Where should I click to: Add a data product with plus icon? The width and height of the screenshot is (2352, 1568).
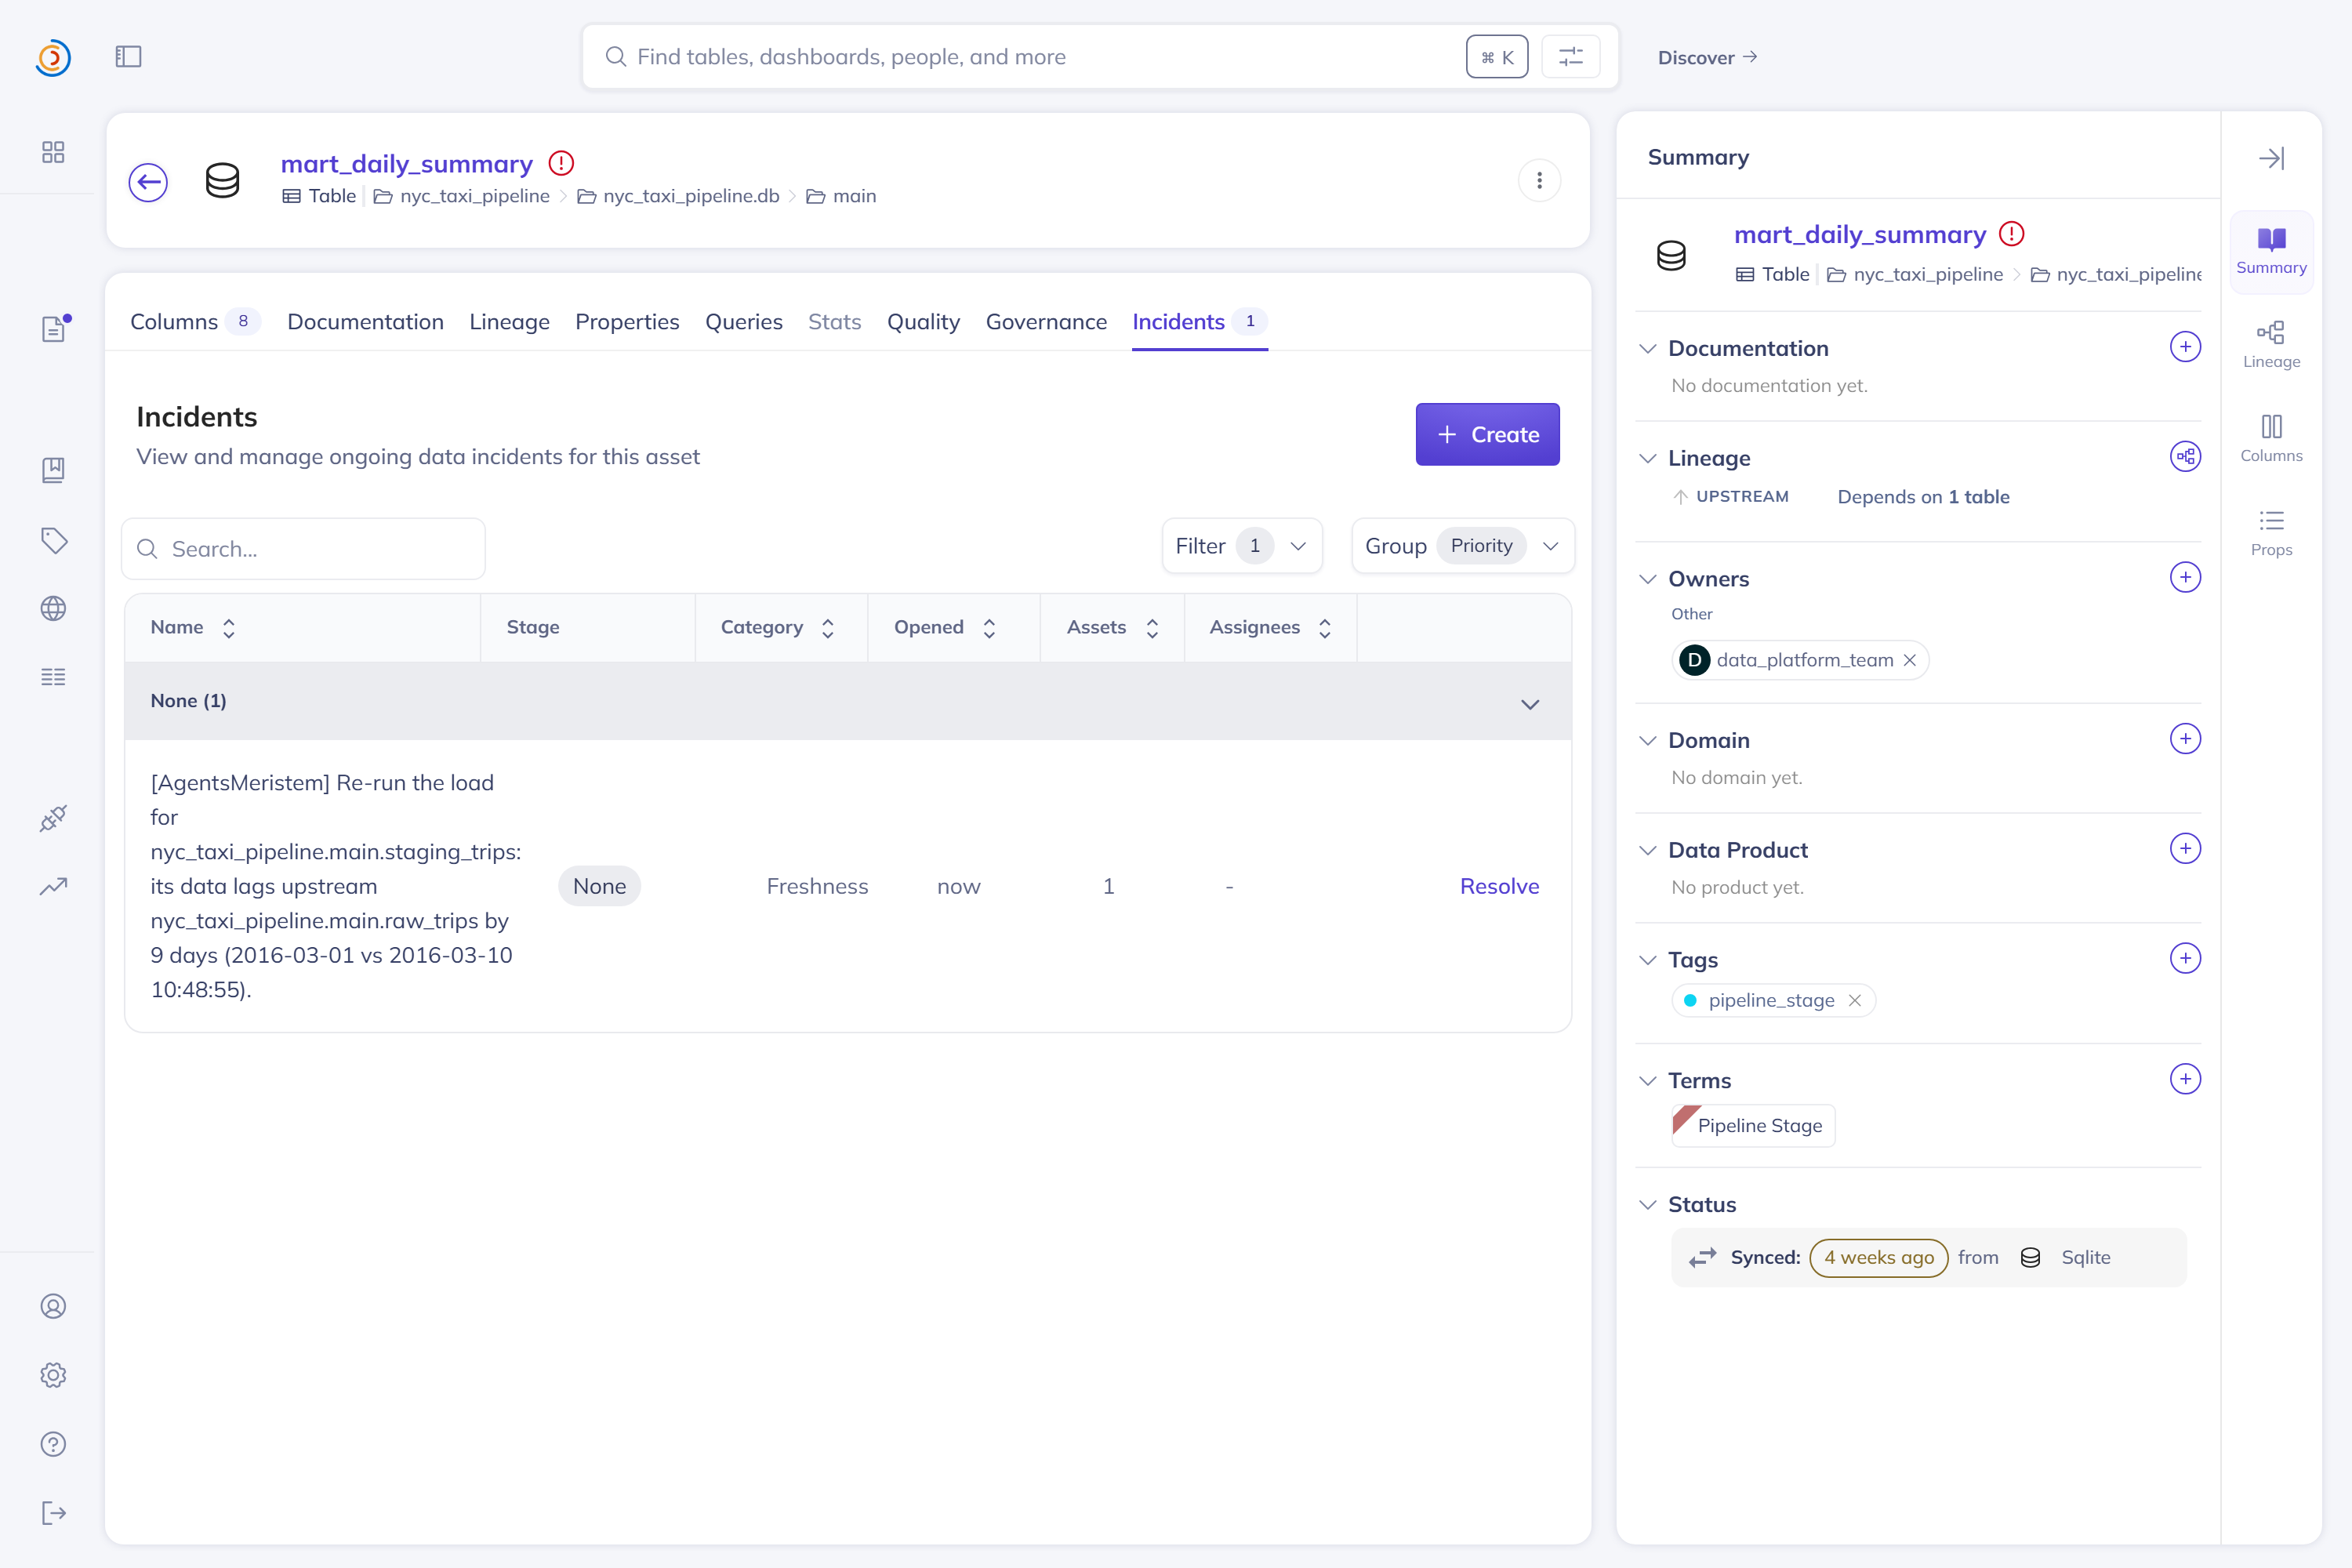pos(2185,849)
